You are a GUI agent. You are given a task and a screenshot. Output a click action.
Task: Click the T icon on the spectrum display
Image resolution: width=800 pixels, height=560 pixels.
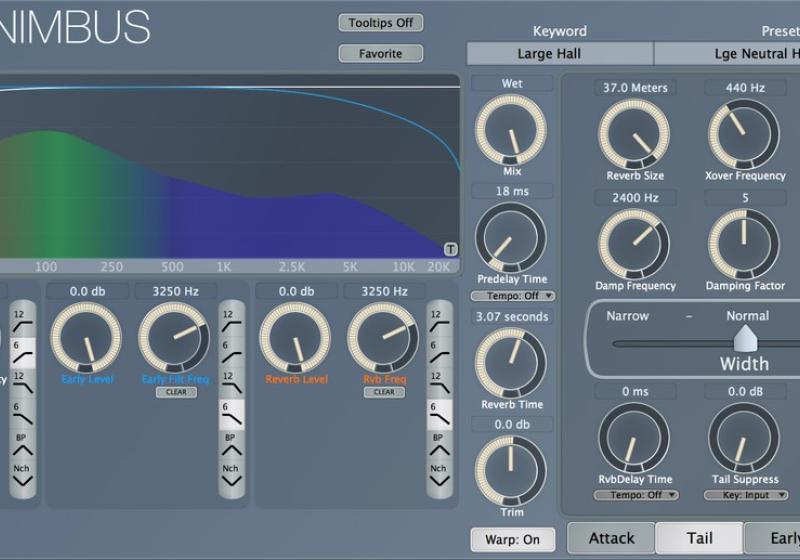(x=450, y=249)
